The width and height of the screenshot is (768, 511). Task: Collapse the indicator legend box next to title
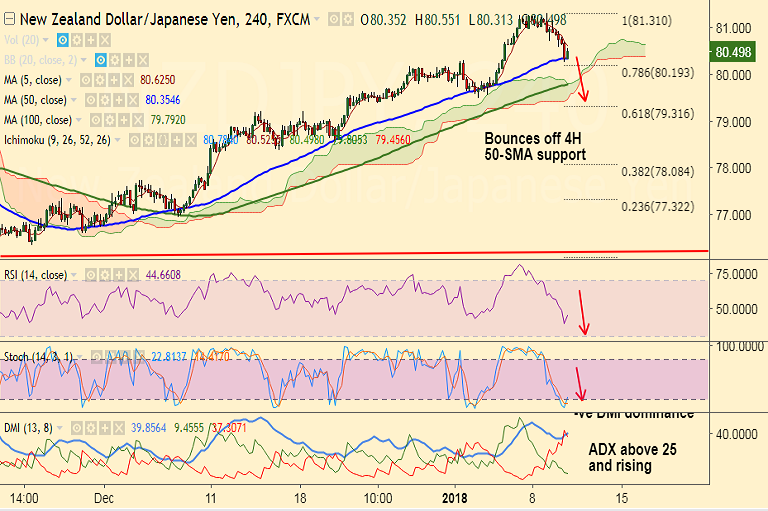(9, 19)
